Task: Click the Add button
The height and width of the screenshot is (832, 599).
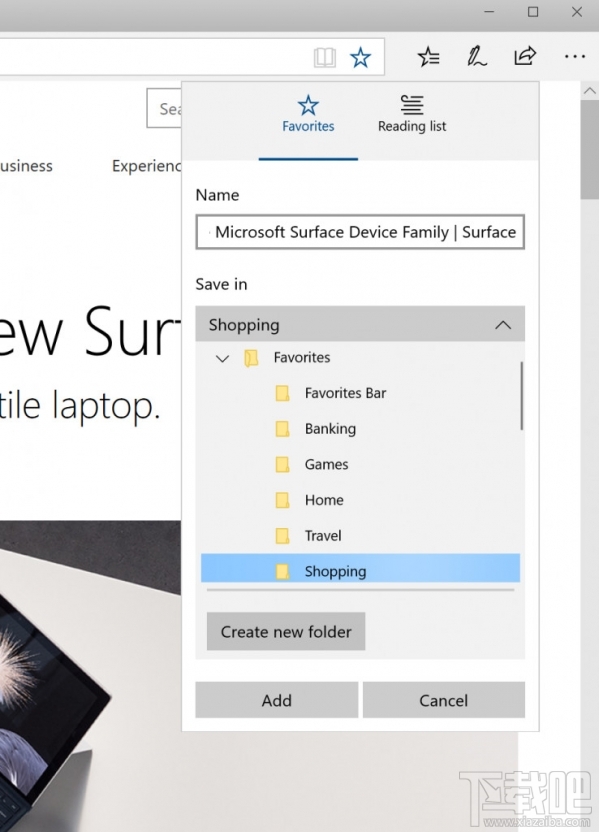Action: pos(276,700)
